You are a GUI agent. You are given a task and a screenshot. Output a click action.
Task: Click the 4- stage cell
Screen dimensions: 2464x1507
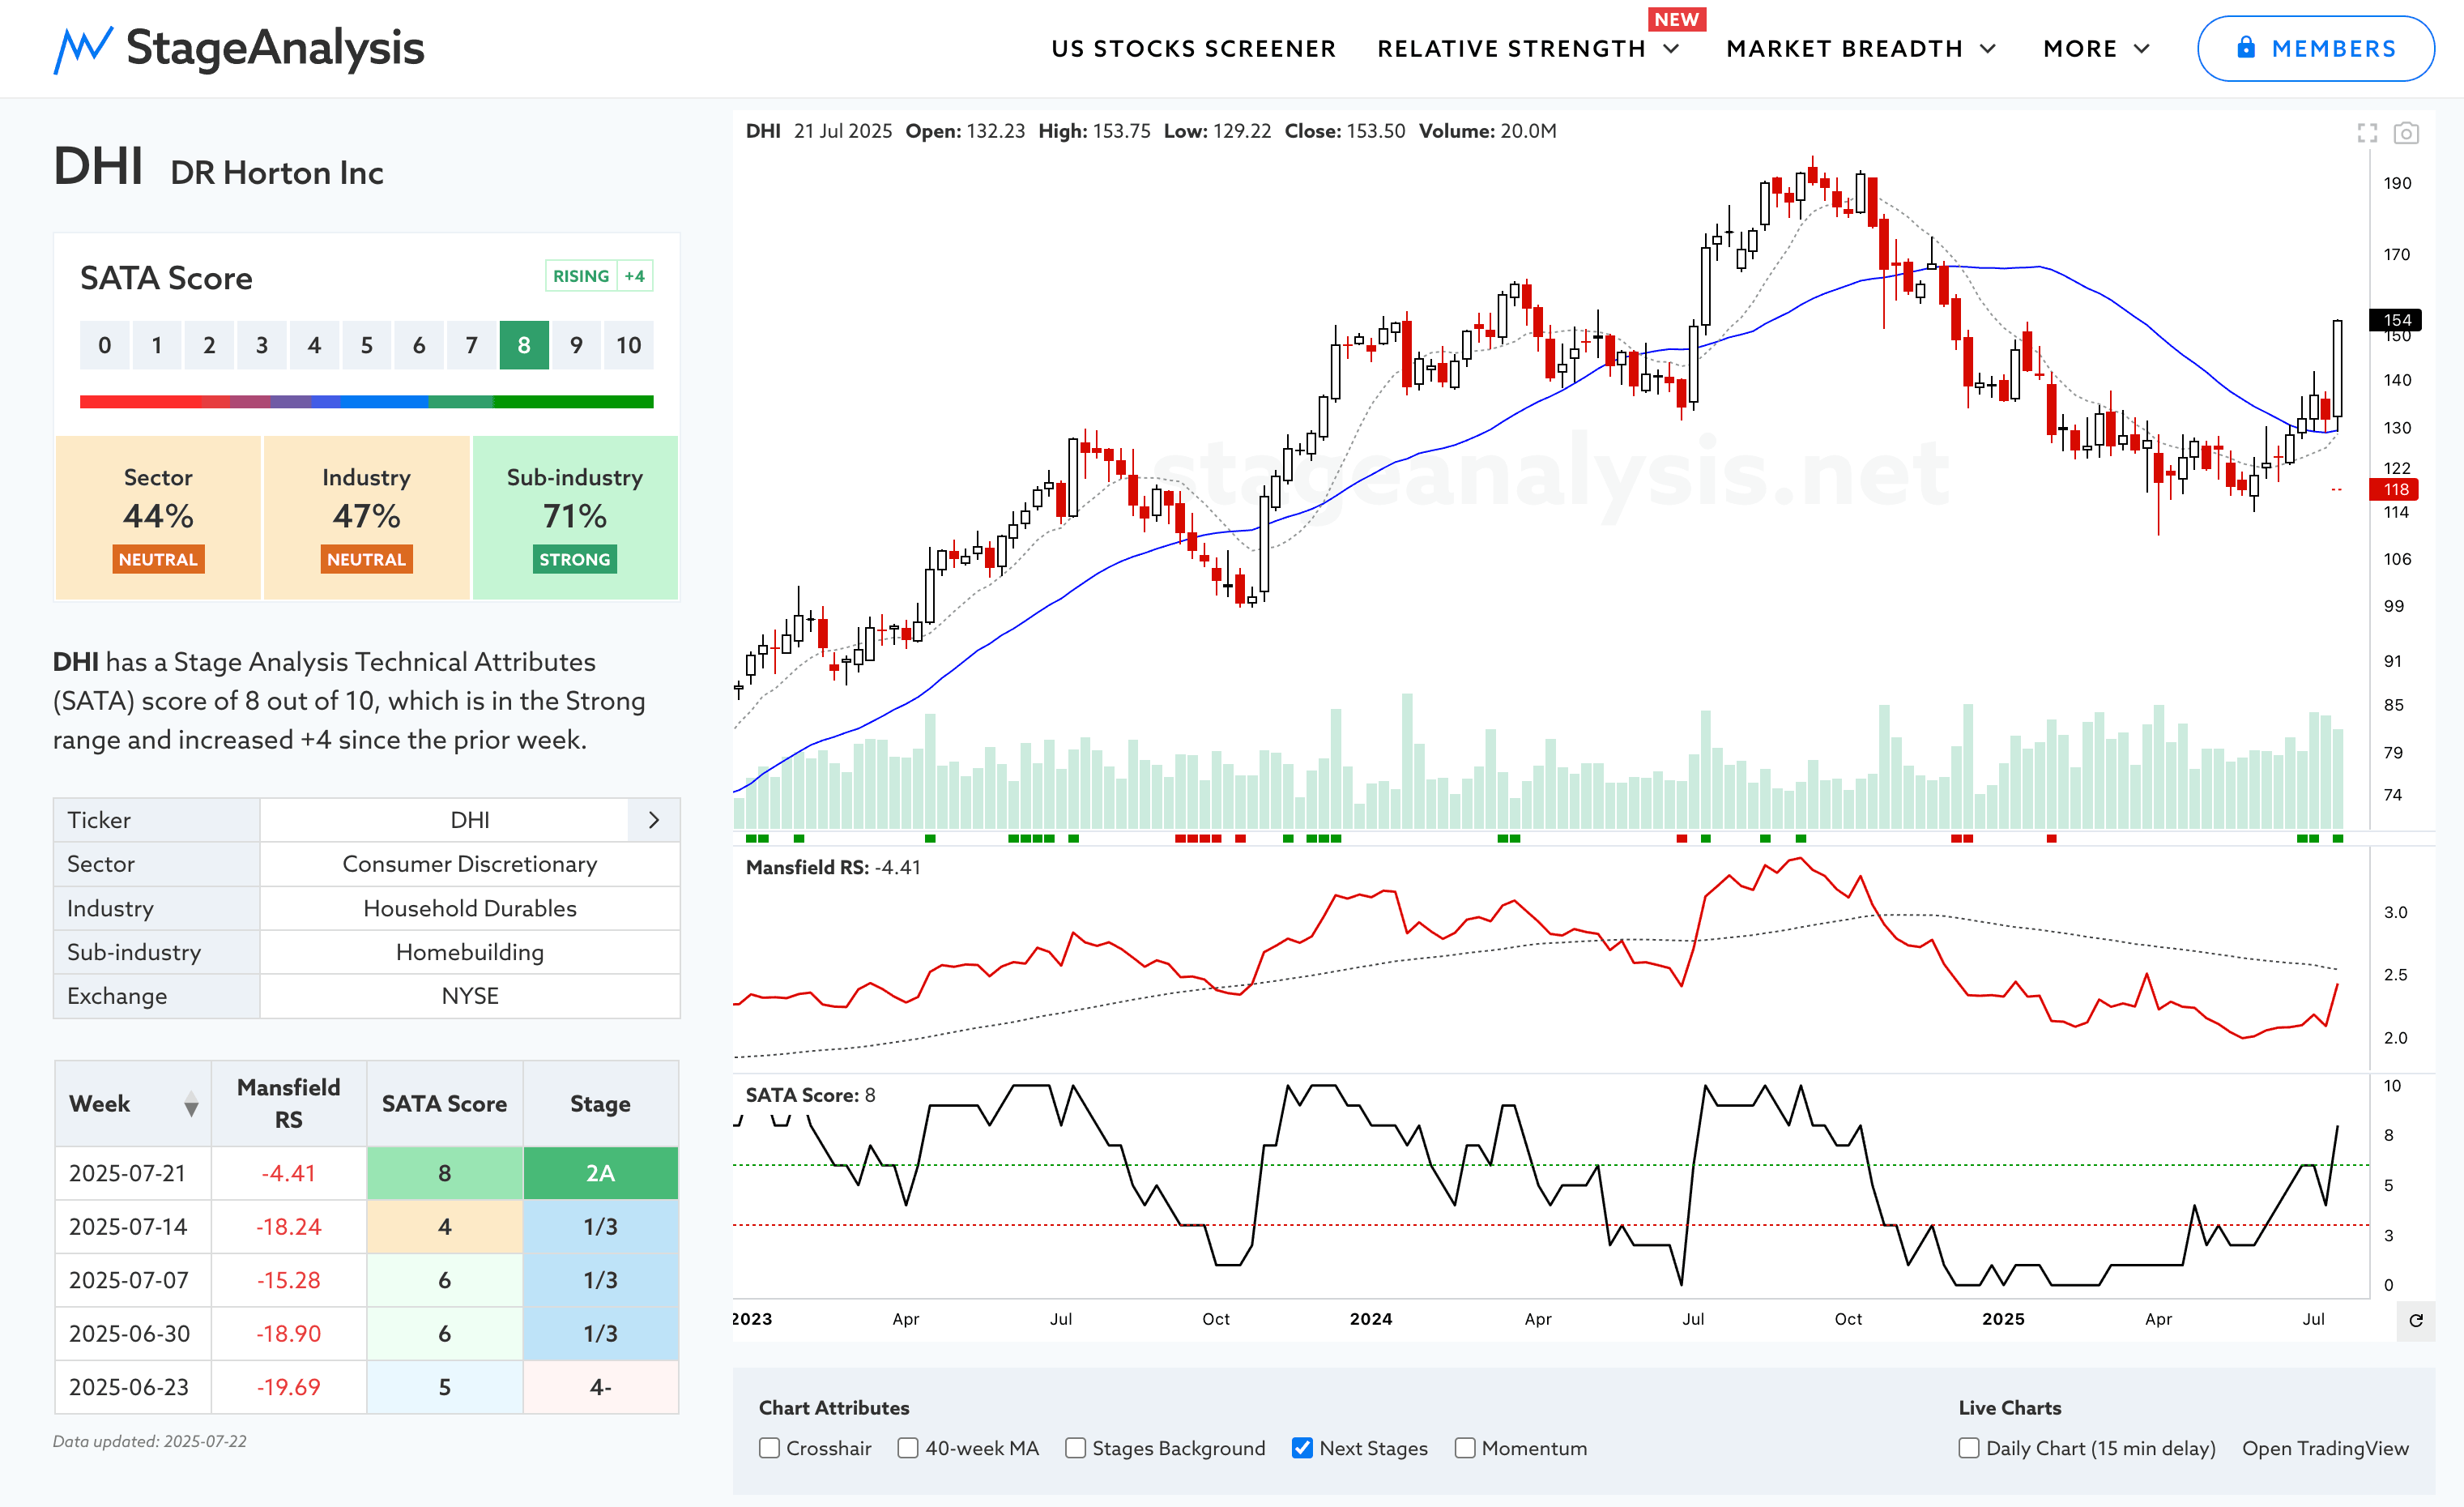pyautogui.click(x=600, y=1387)
